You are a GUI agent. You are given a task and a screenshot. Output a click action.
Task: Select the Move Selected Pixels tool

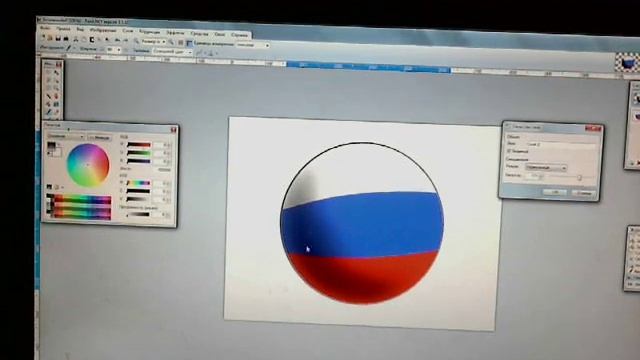[x=57, y=73]
